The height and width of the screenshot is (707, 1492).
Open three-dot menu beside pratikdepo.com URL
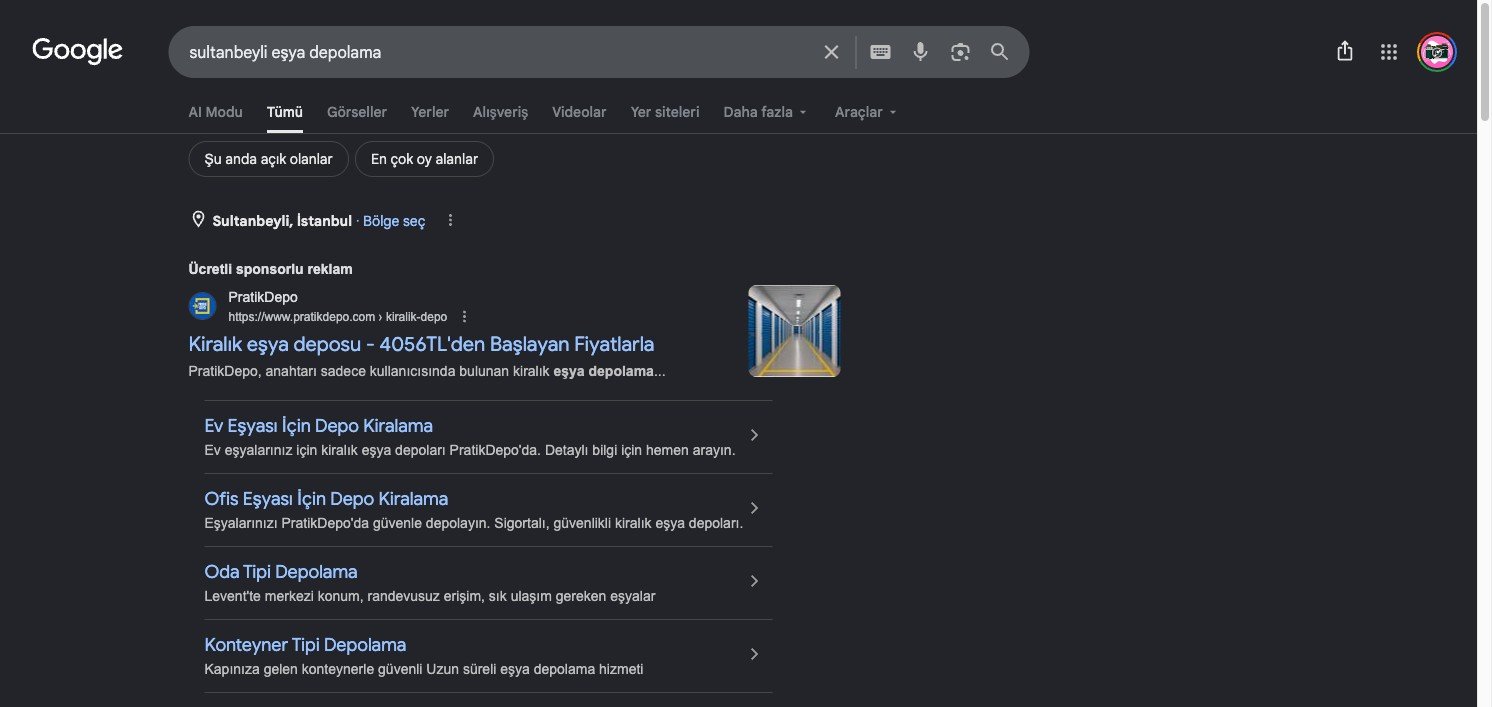coord(464,317)
